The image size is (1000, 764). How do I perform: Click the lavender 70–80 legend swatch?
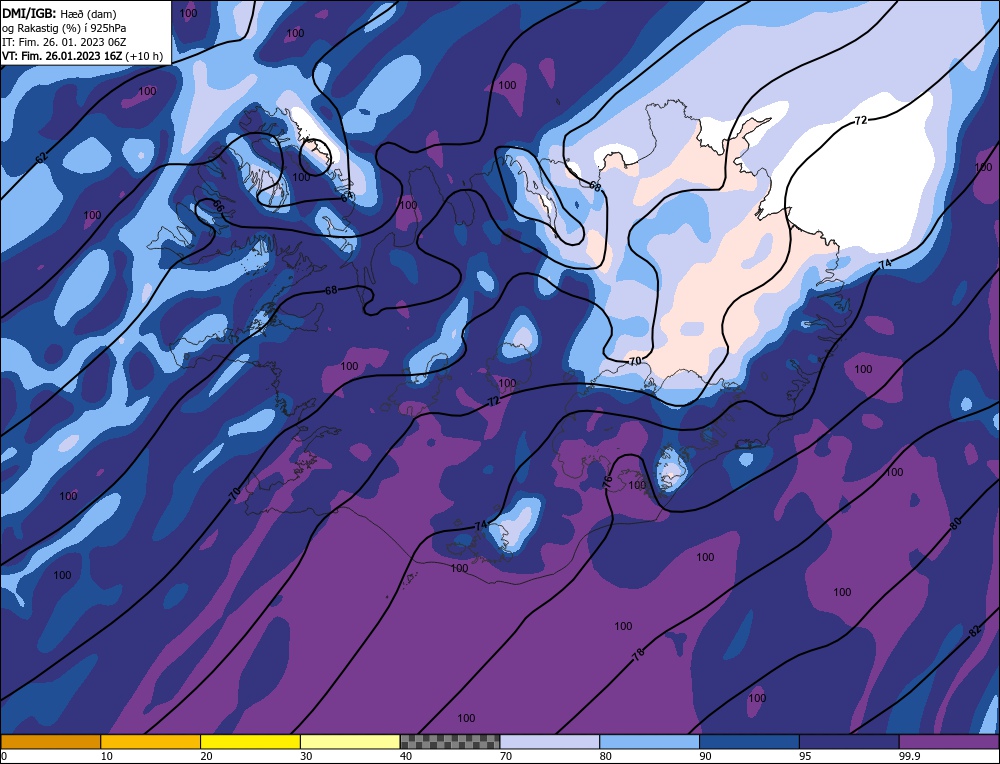550,742
